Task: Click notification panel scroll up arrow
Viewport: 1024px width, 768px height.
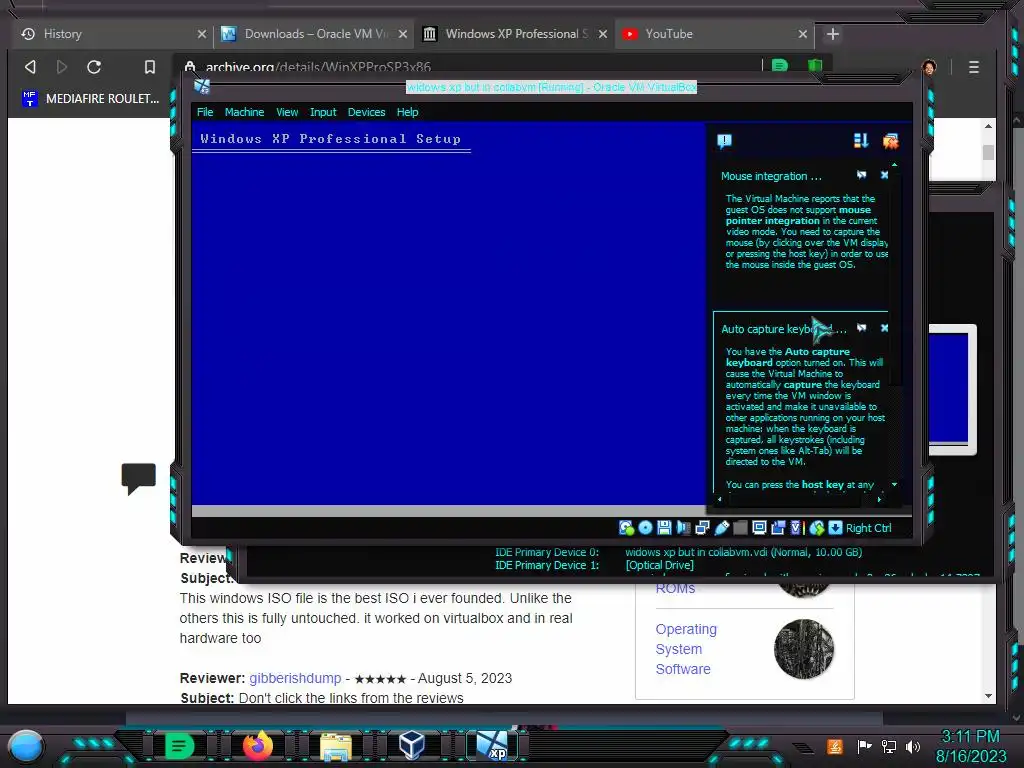Action: pyautogui.click(x=894, y=165)
